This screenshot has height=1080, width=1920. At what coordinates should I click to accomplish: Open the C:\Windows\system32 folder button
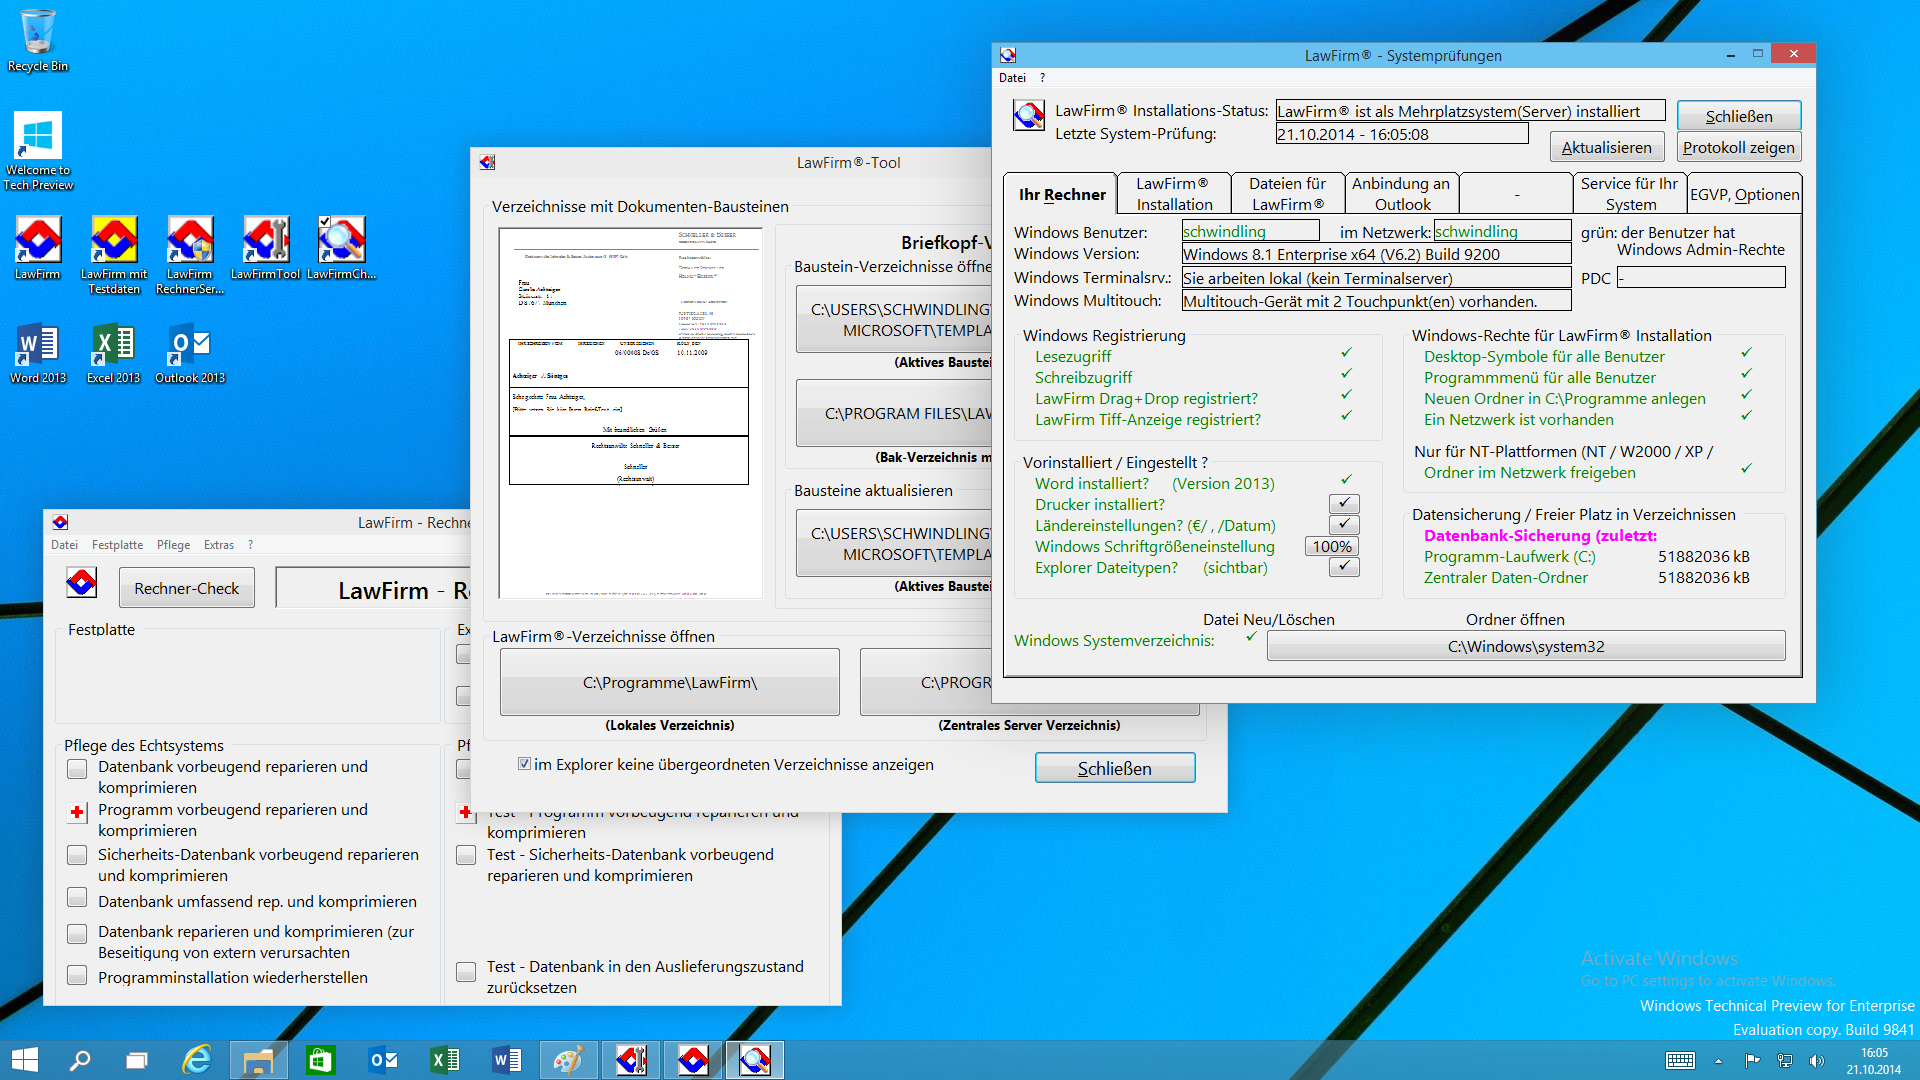[1525, 646]
